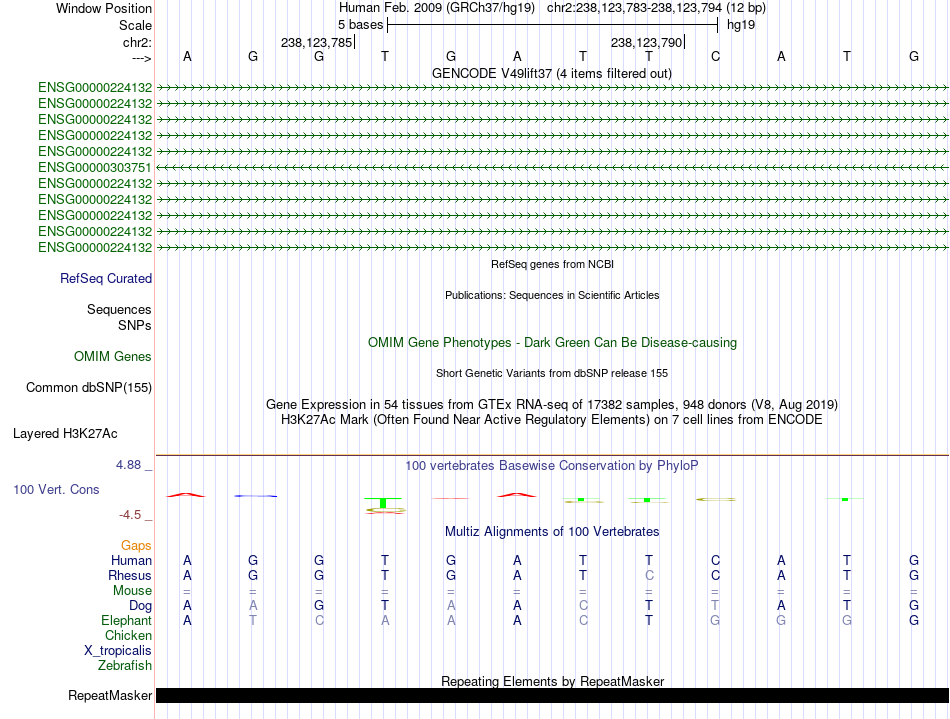Click 'Multiz Alignments of 100 Vertebrates' title
The height and width of the screenshot is (719, 950).
coord(552,531)
